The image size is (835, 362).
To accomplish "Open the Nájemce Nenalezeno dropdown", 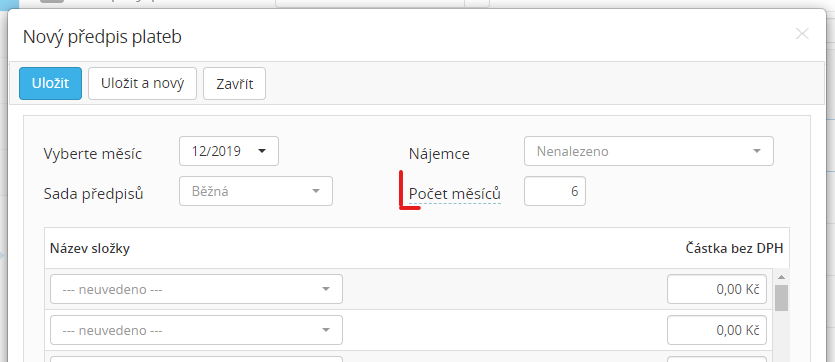I will 649,151.
